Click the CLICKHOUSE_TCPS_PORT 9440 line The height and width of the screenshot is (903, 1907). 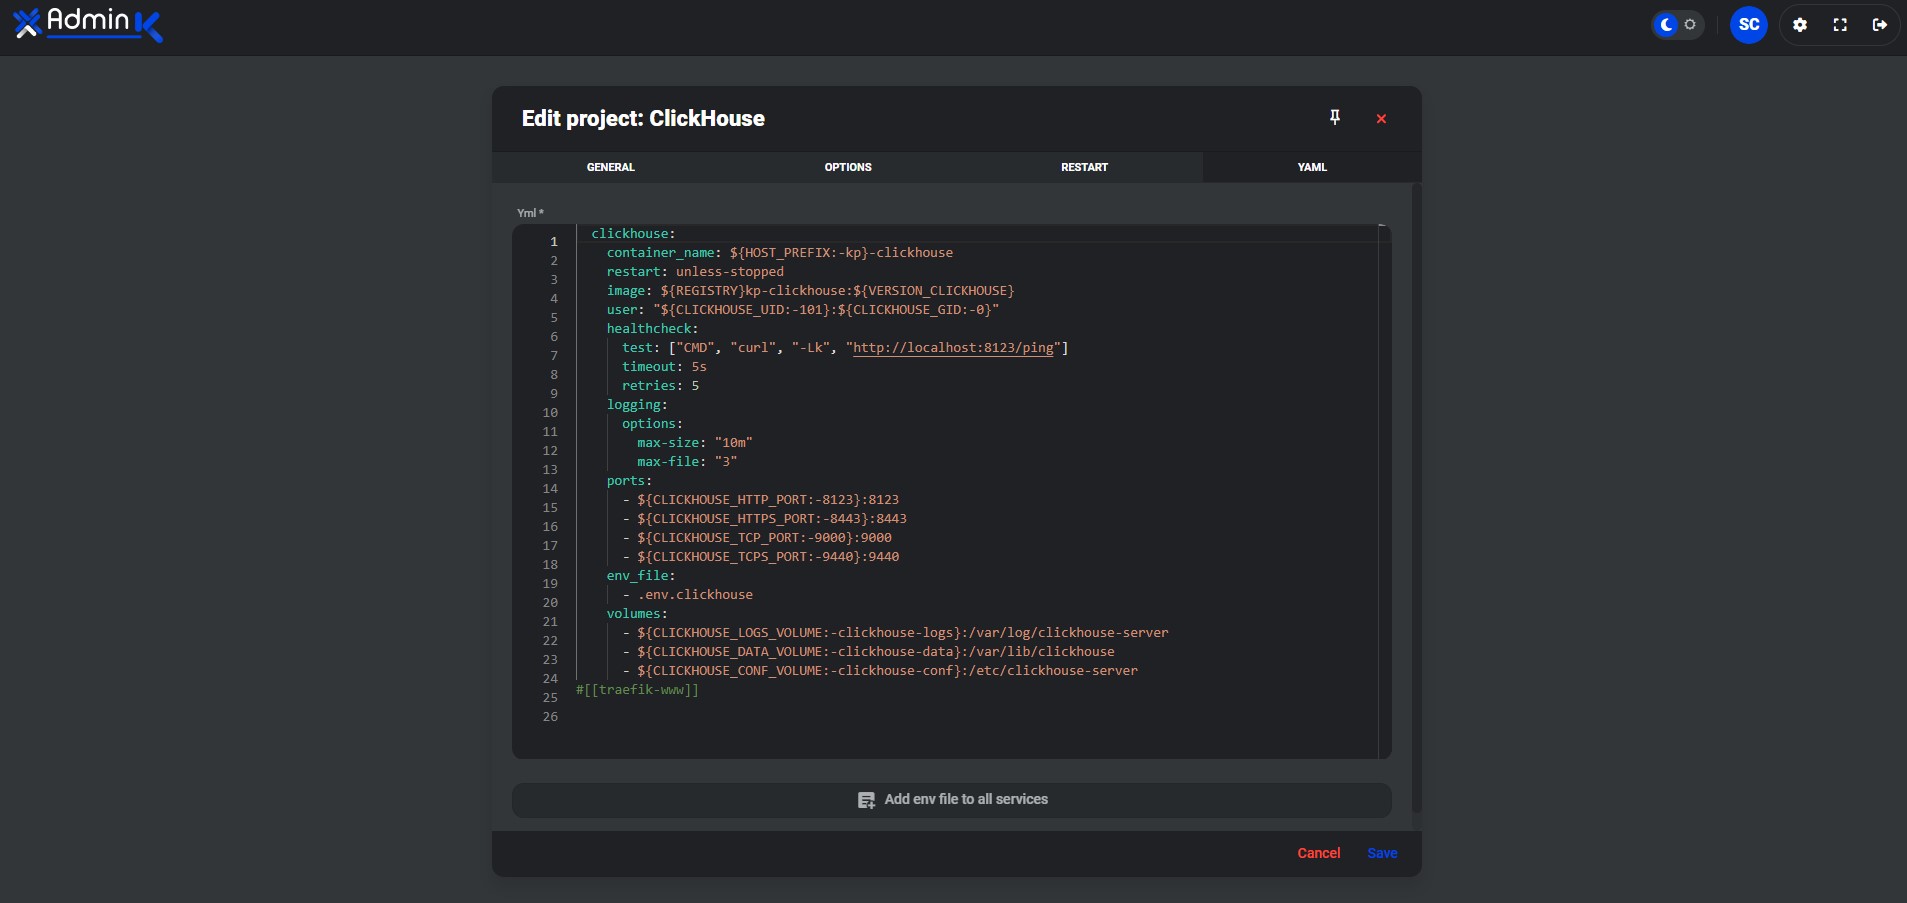tap(761, 557)
